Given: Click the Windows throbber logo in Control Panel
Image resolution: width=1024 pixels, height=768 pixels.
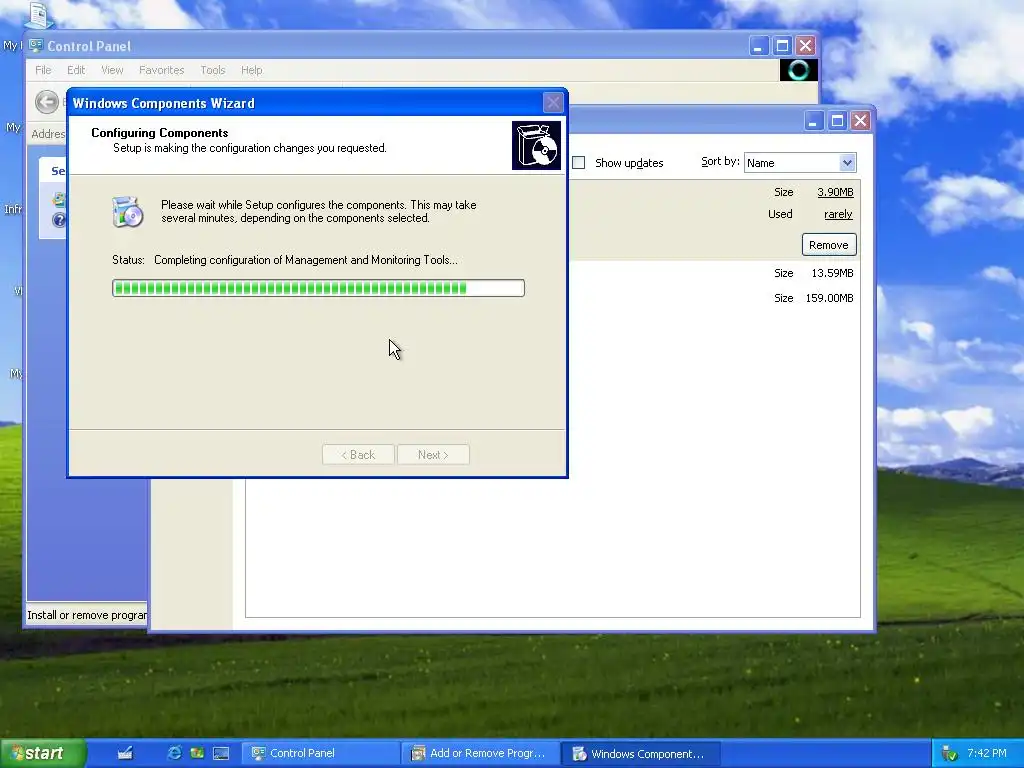Looking at the screenshot, I should pyautogui.click(x=799, y=70).
